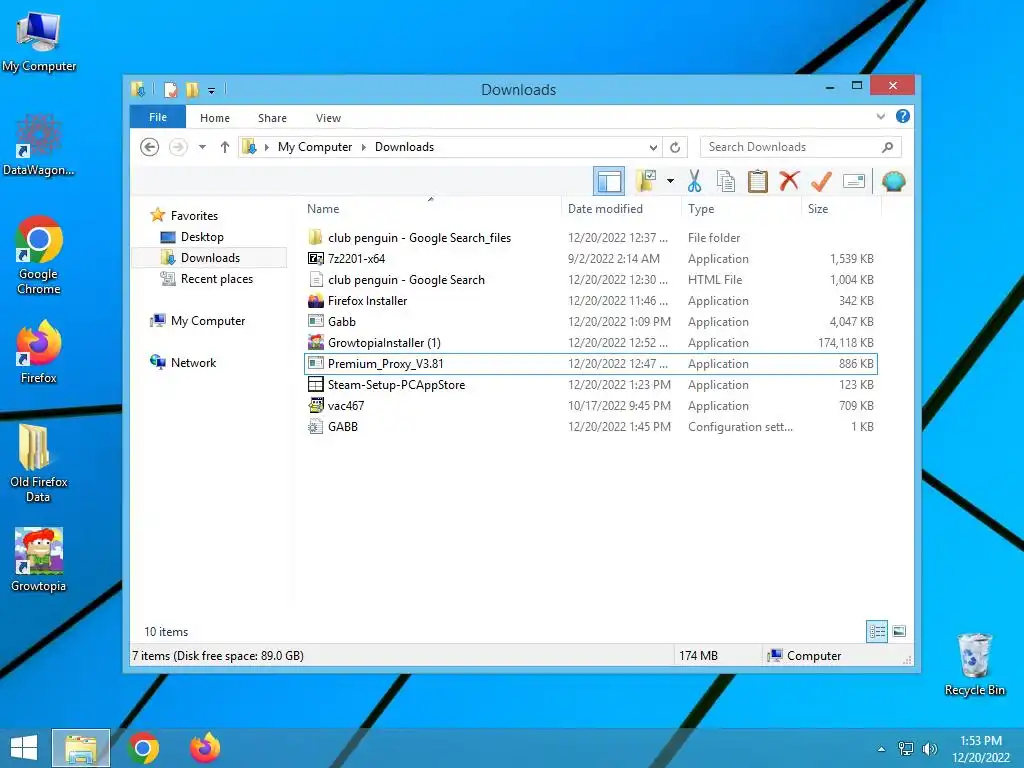This screenshot has height=768, width=1024.
Task: Select the vac467 application file
Action: pyautogui.click(x=590, y=406)
